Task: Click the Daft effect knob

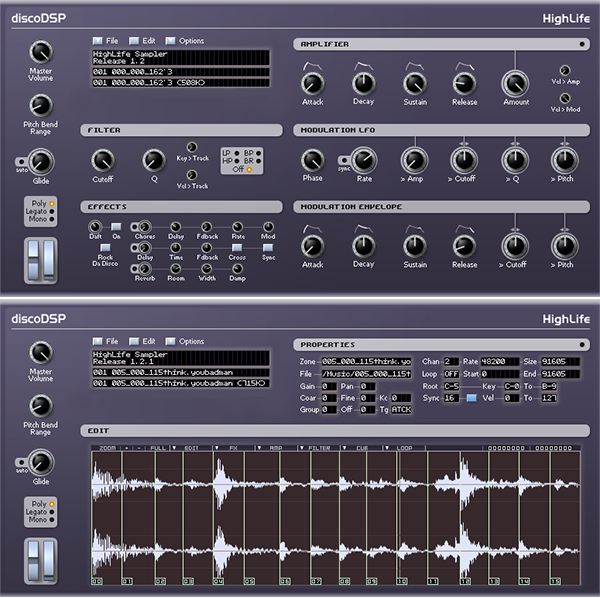Action: tap(95, 226)
